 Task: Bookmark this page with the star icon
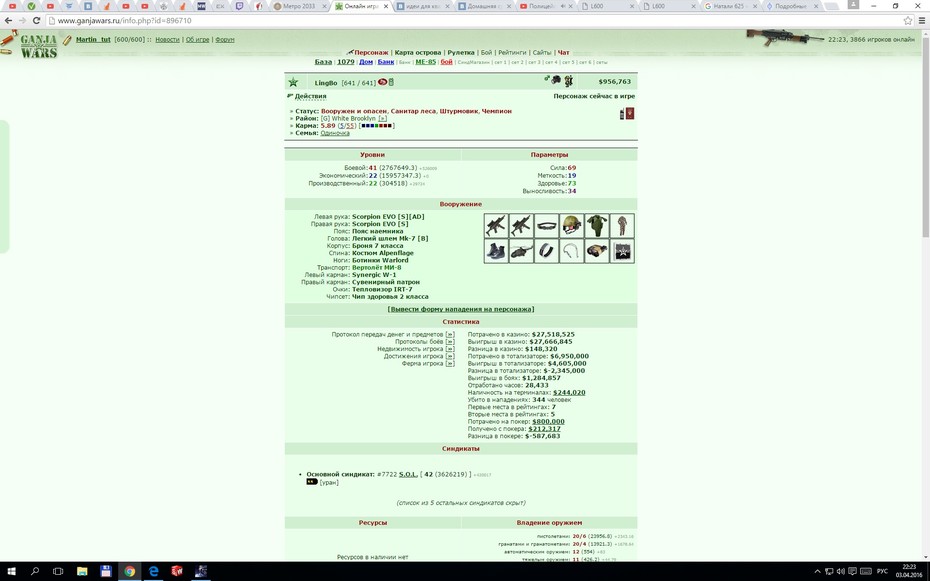click(x=907, y=20)
